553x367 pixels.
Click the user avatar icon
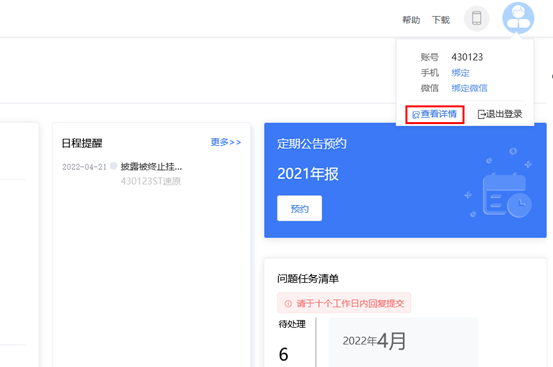point(518,18)
